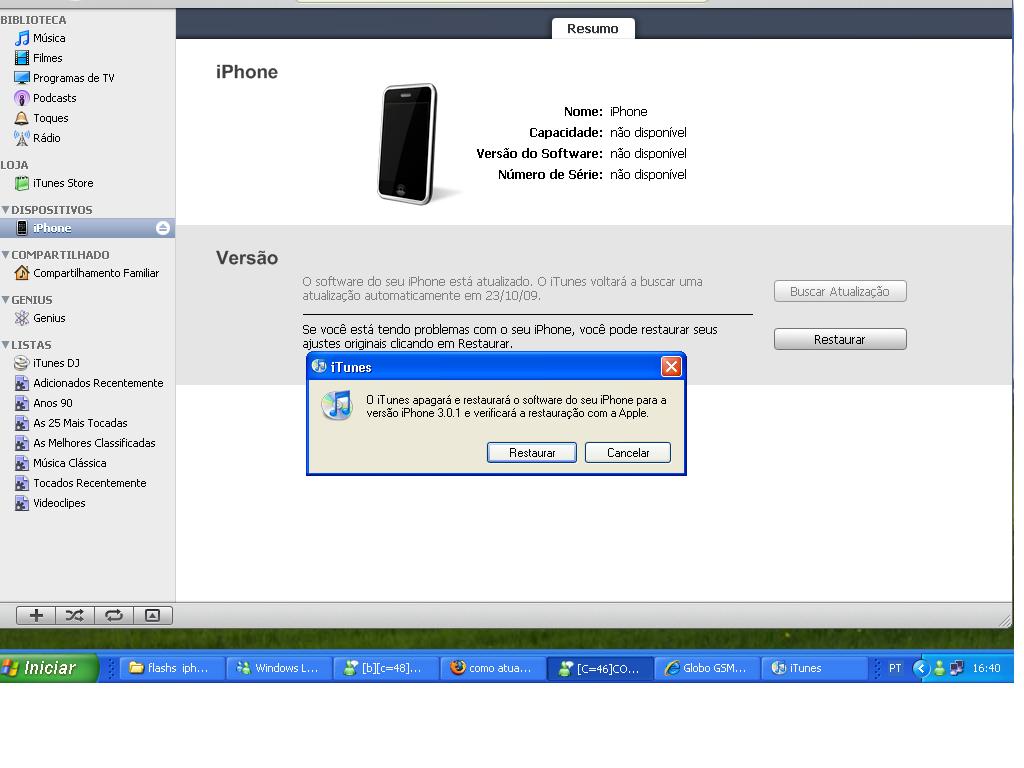Switch to como atua... Firefox taskbar item
This screenshot has height=768, width=1024.
coord(494,668)
